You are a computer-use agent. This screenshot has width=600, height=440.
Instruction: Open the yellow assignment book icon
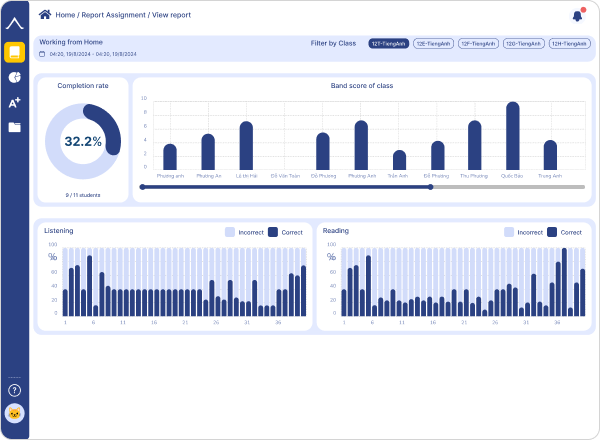pyautogui.click(x=14, y=52)
